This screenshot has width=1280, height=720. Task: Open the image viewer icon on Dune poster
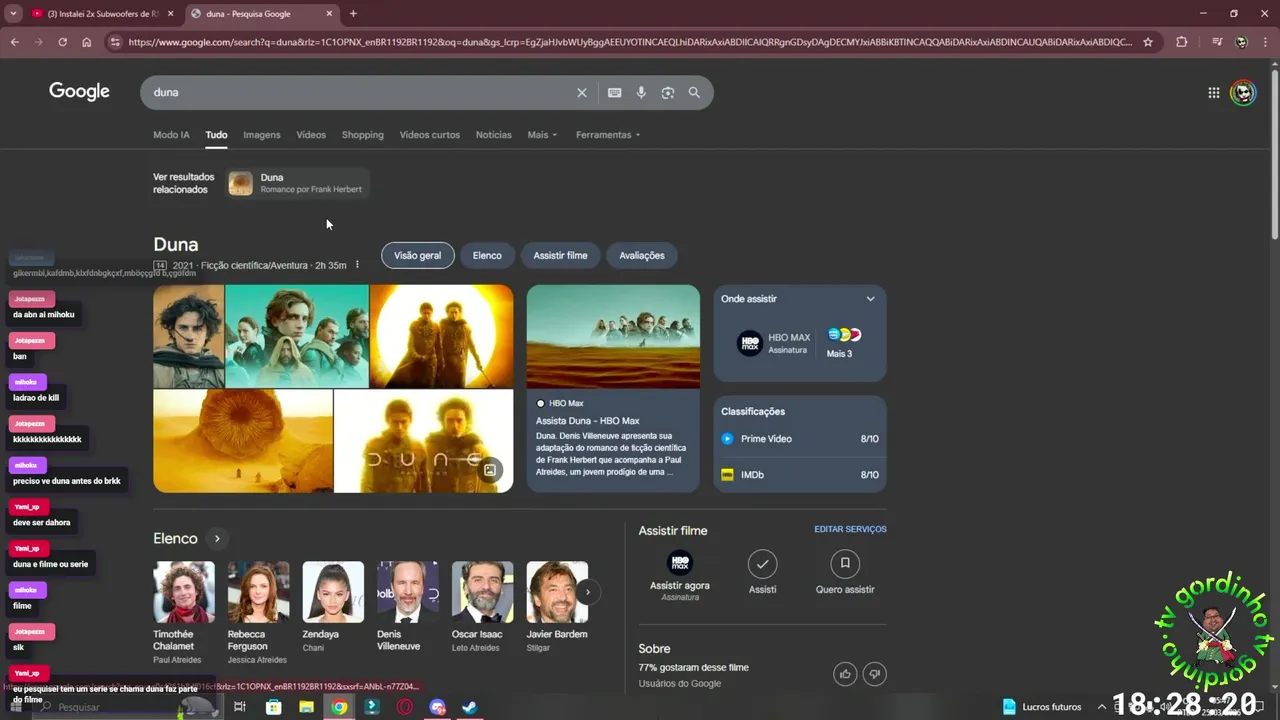(x=490, y=470)
